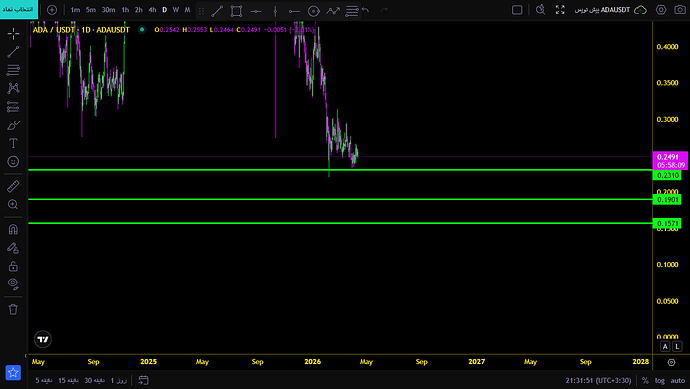Toggle stay in drawing mode
Image resolution: width=690 pixels, height=389 pixels.
[13, 248]
